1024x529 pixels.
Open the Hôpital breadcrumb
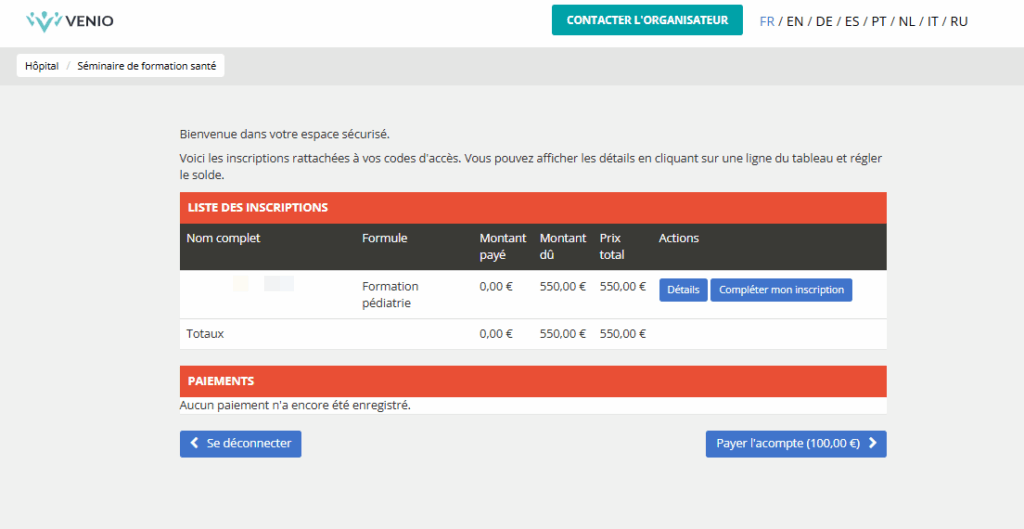[x=42, y=66]
